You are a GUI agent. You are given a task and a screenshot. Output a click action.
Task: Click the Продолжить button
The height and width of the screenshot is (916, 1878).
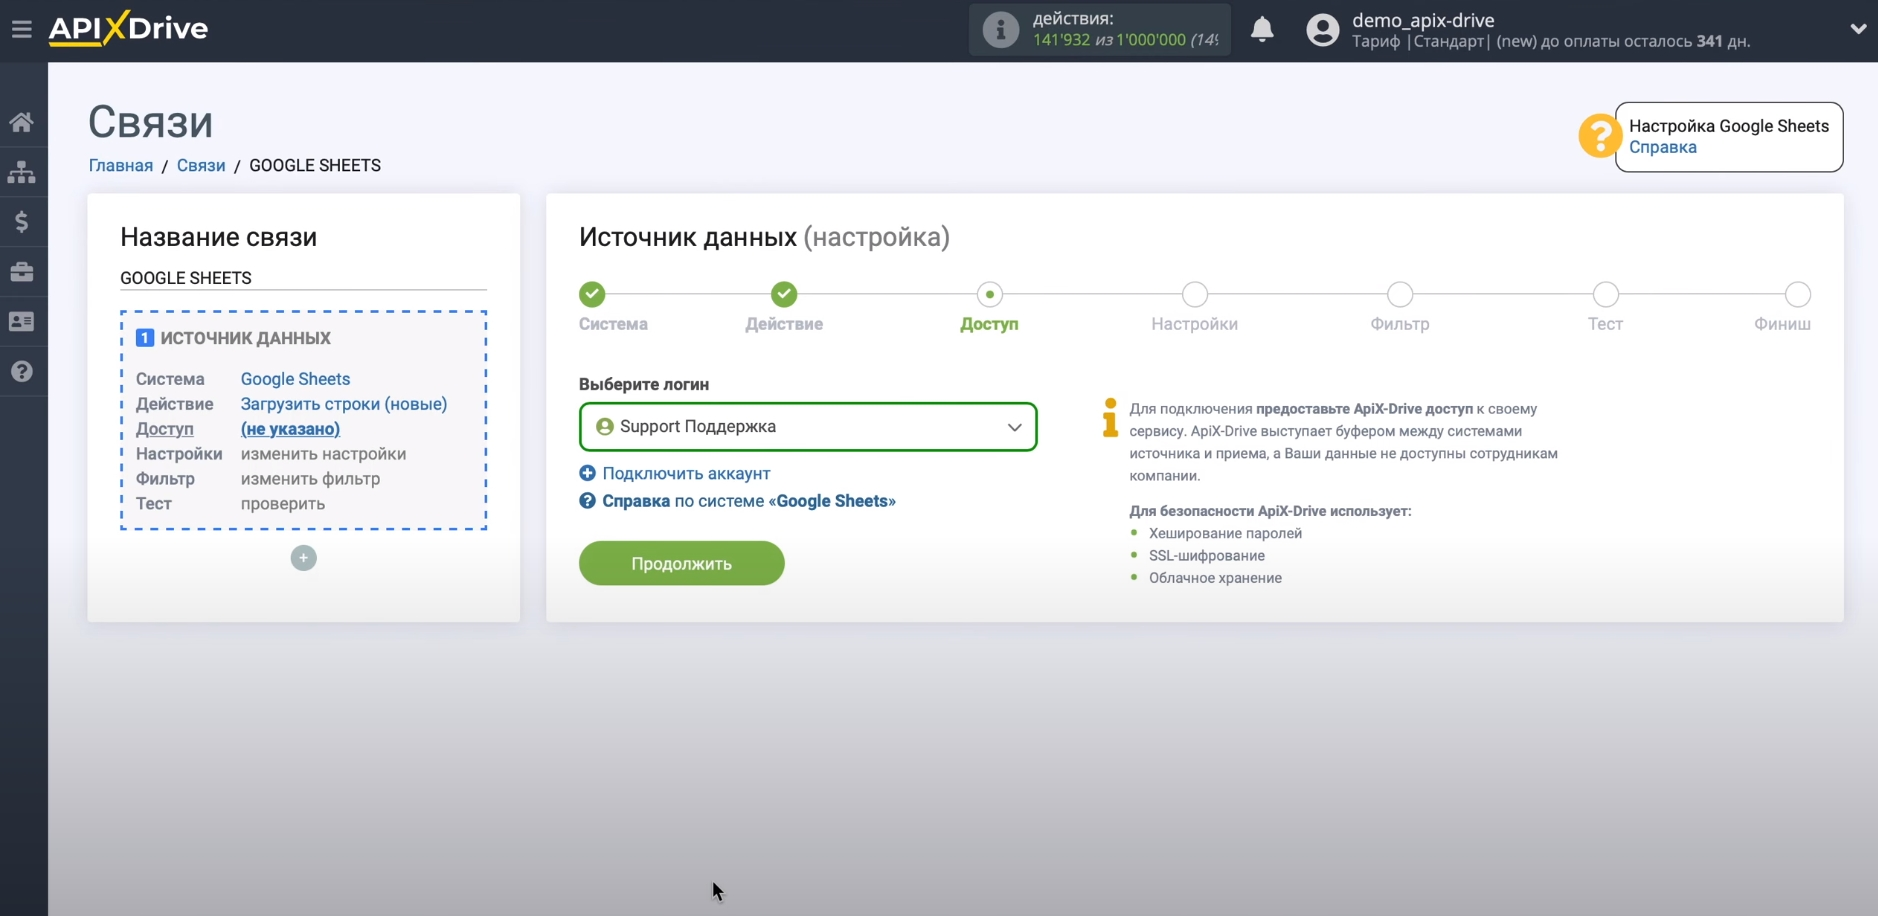point(682,563)
